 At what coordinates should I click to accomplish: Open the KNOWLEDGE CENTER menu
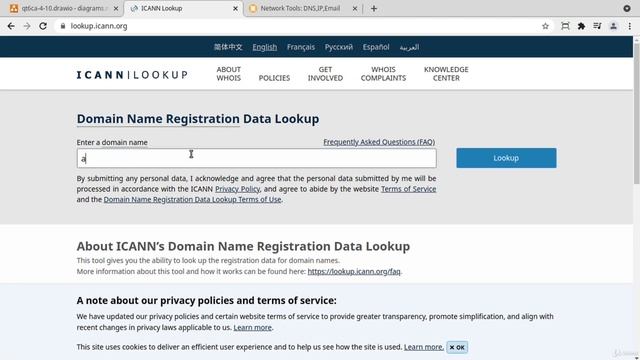(446, 73)
